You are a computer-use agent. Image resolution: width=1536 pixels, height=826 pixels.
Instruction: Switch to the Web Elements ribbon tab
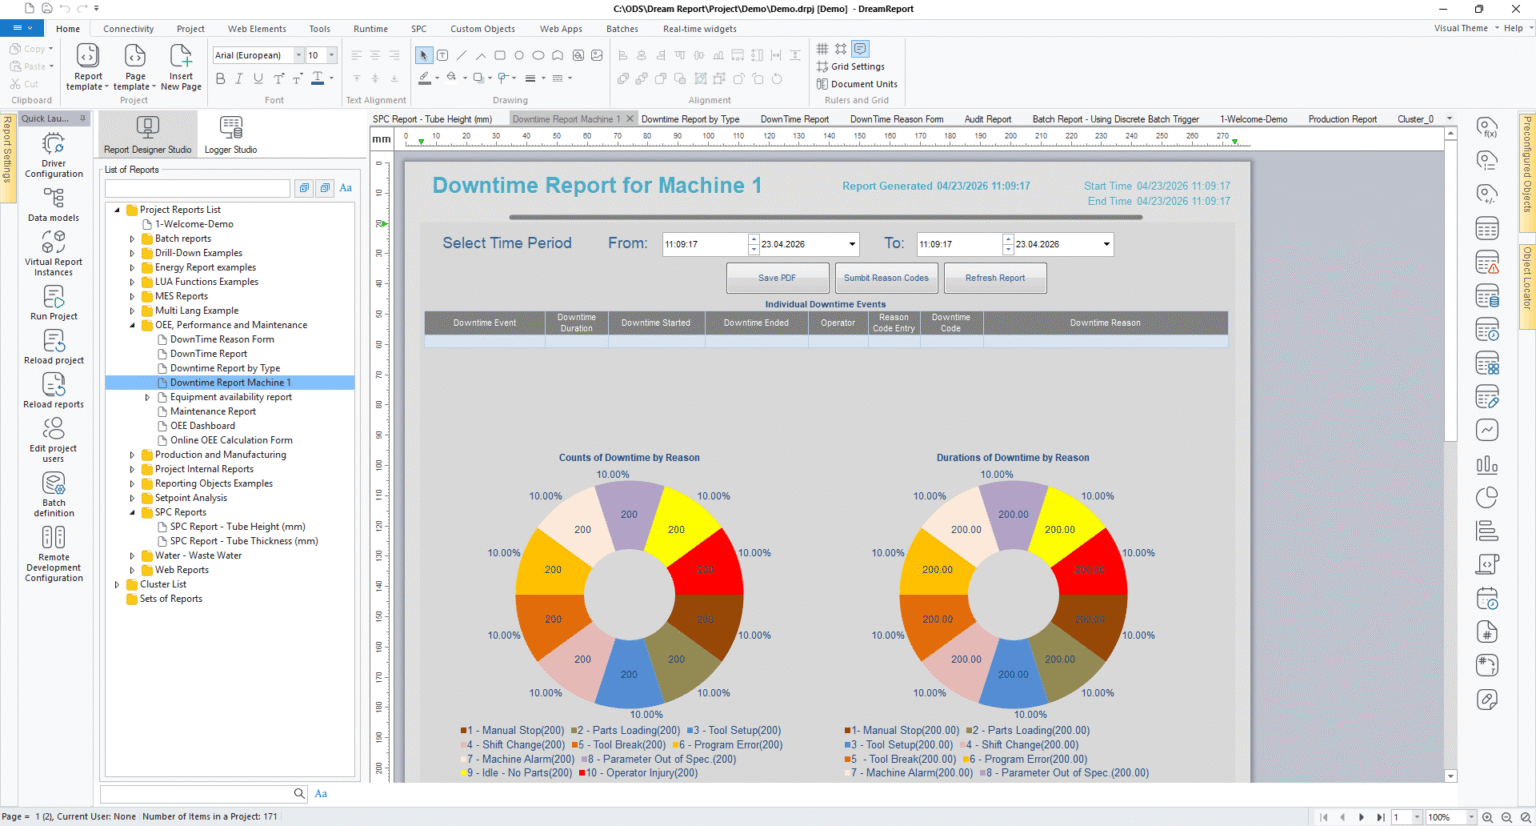257,29
